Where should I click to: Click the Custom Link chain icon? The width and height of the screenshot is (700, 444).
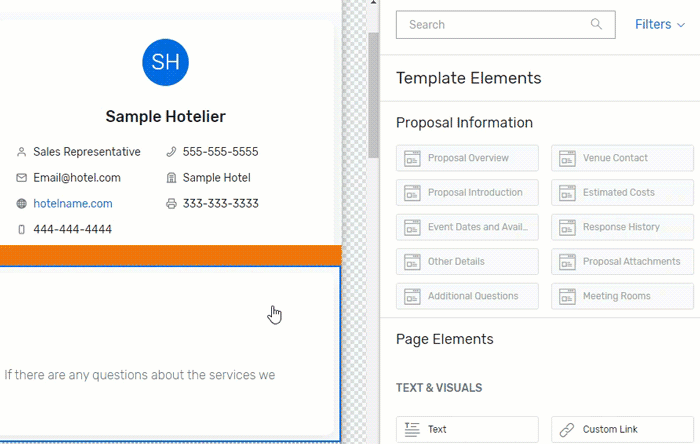pyautogui.click(x=567, y=429)
